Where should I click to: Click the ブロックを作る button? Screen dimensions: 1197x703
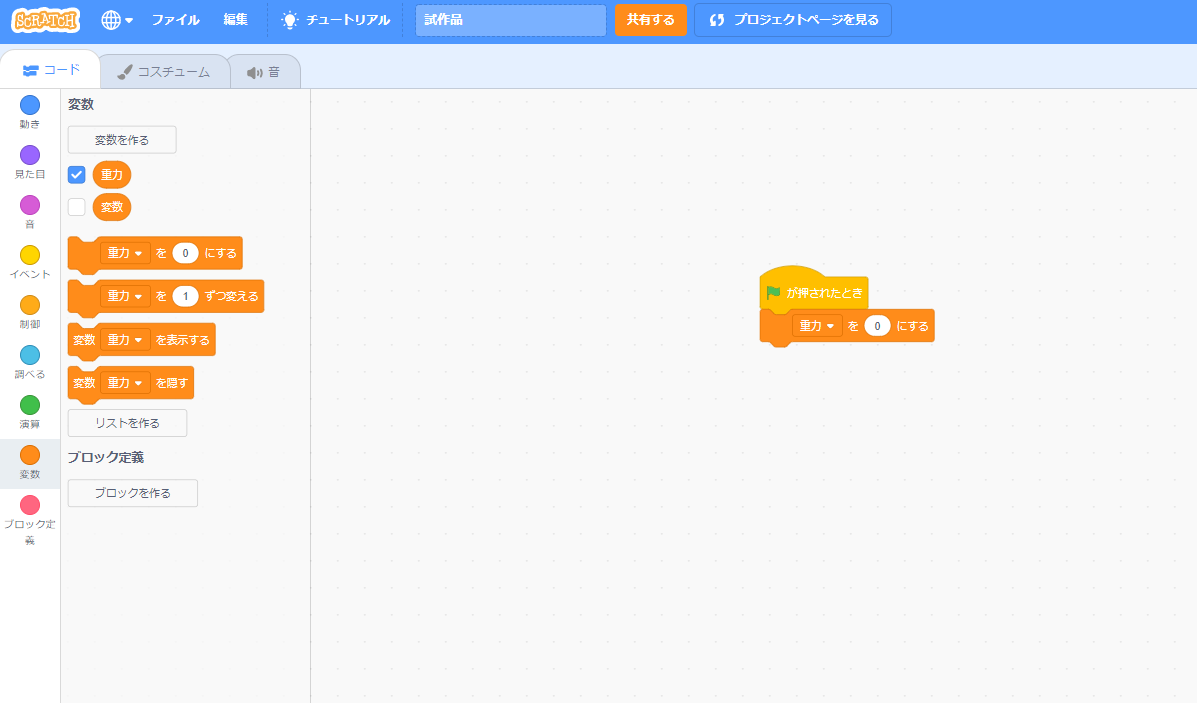click(133, 493)
